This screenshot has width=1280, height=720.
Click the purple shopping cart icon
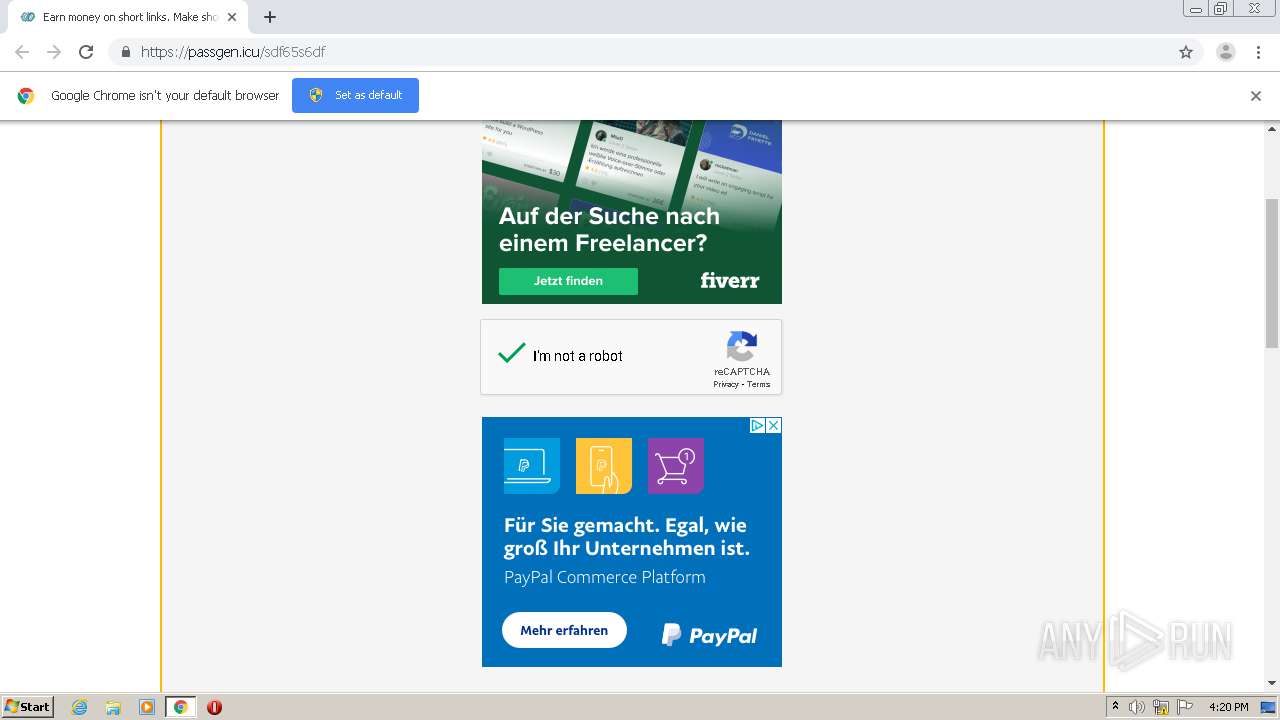[676, 466]
